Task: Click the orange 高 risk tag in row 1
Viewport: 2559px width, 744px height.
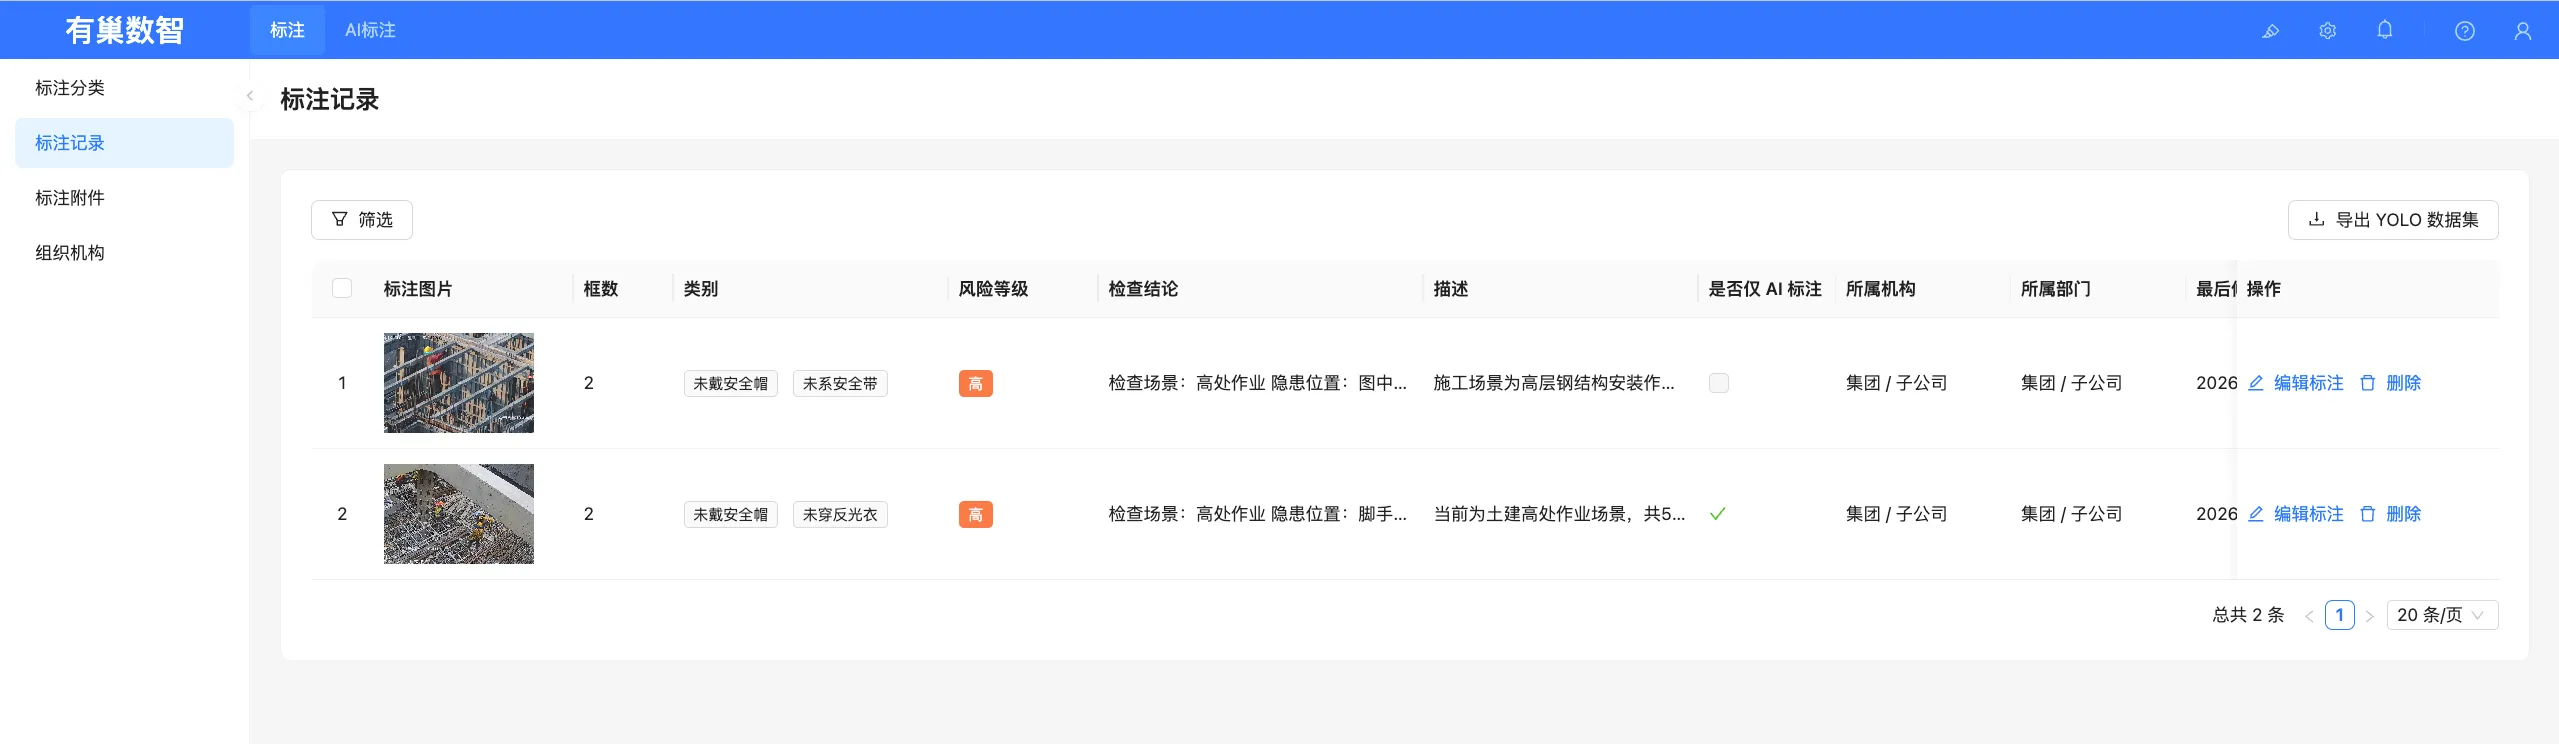Action: pyautogui.click(x=975, y=383)
